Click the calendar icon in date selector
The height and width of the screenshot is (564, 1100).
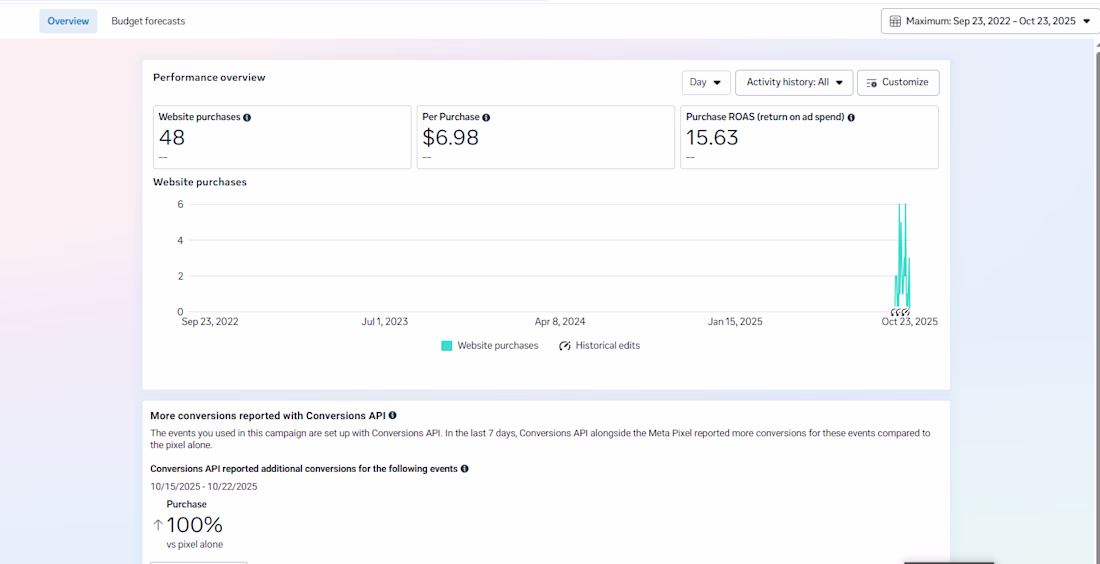(895, 21)
